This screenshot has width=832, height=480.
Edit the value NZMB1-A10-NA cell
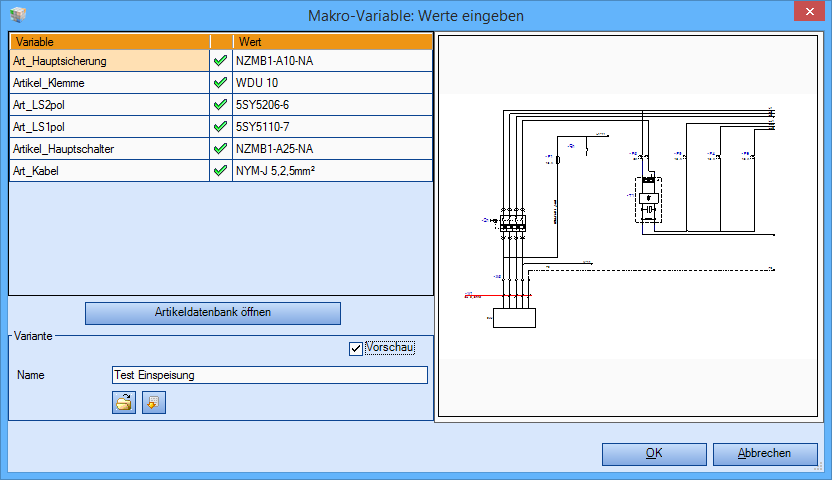[333, 61]
